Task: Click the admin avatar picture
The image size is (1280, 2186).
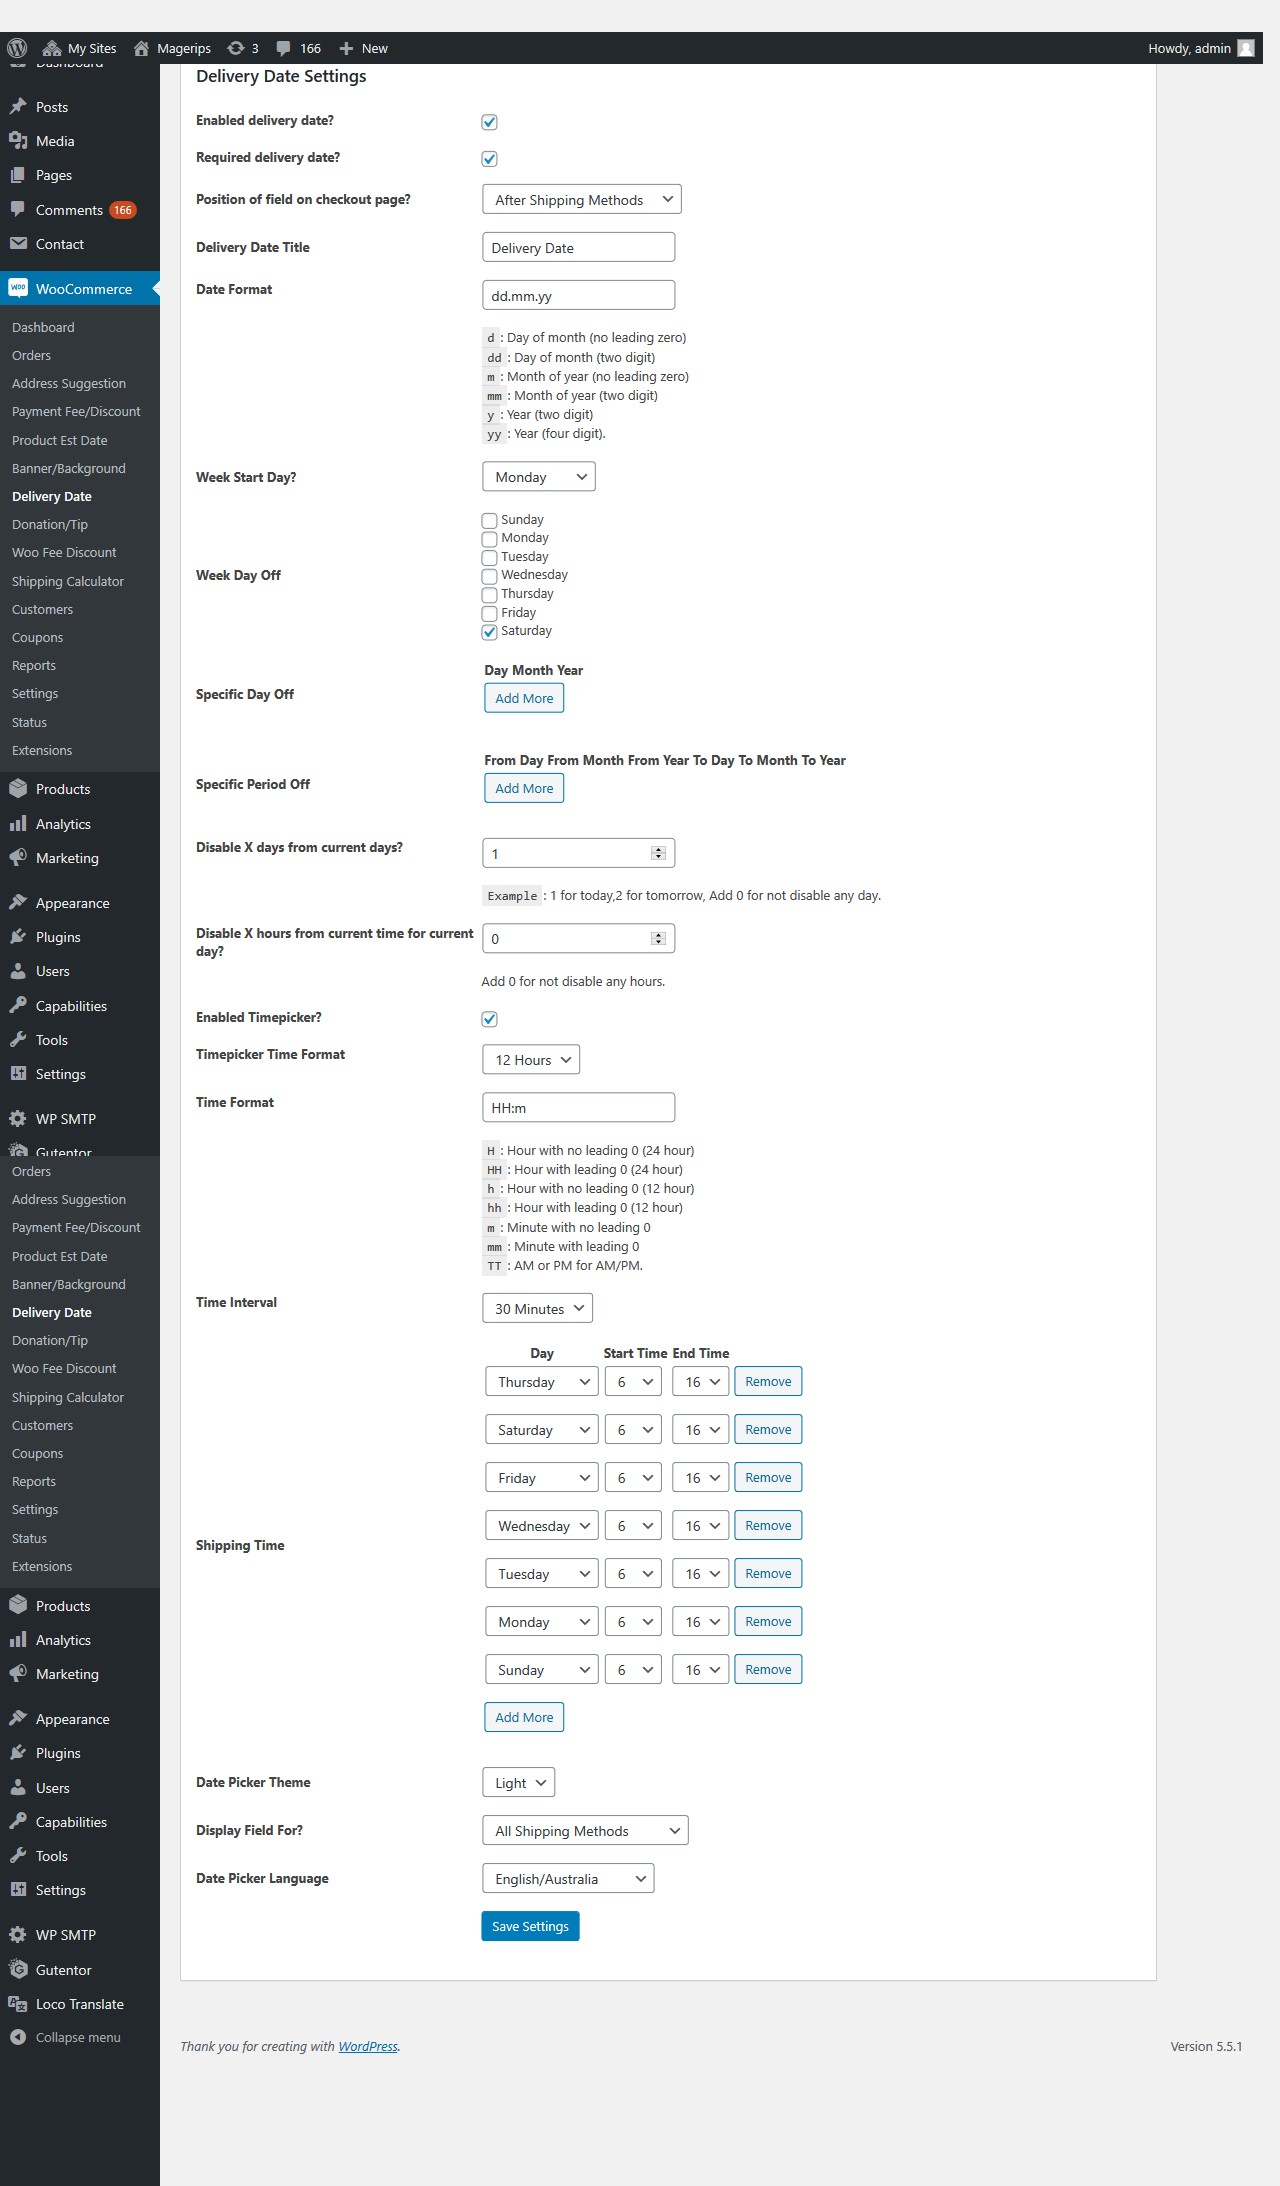Action: click(x=1246, y=48)
